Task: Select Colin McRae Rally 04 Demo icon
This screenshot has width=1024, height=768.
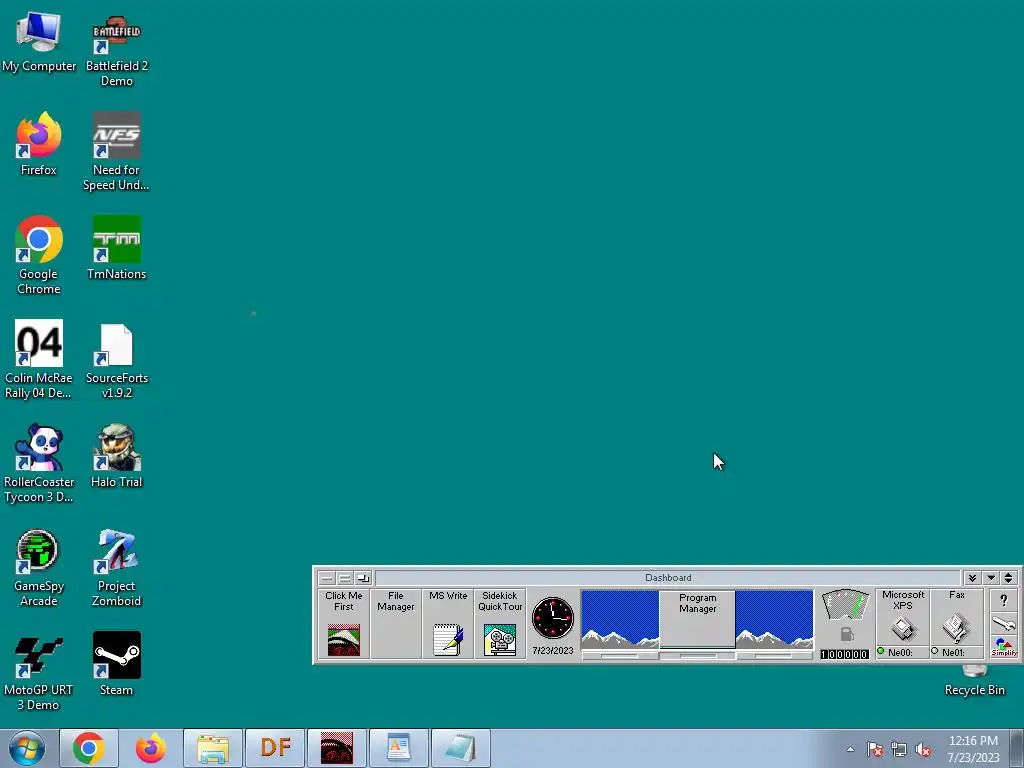Action: coord(39,359)
